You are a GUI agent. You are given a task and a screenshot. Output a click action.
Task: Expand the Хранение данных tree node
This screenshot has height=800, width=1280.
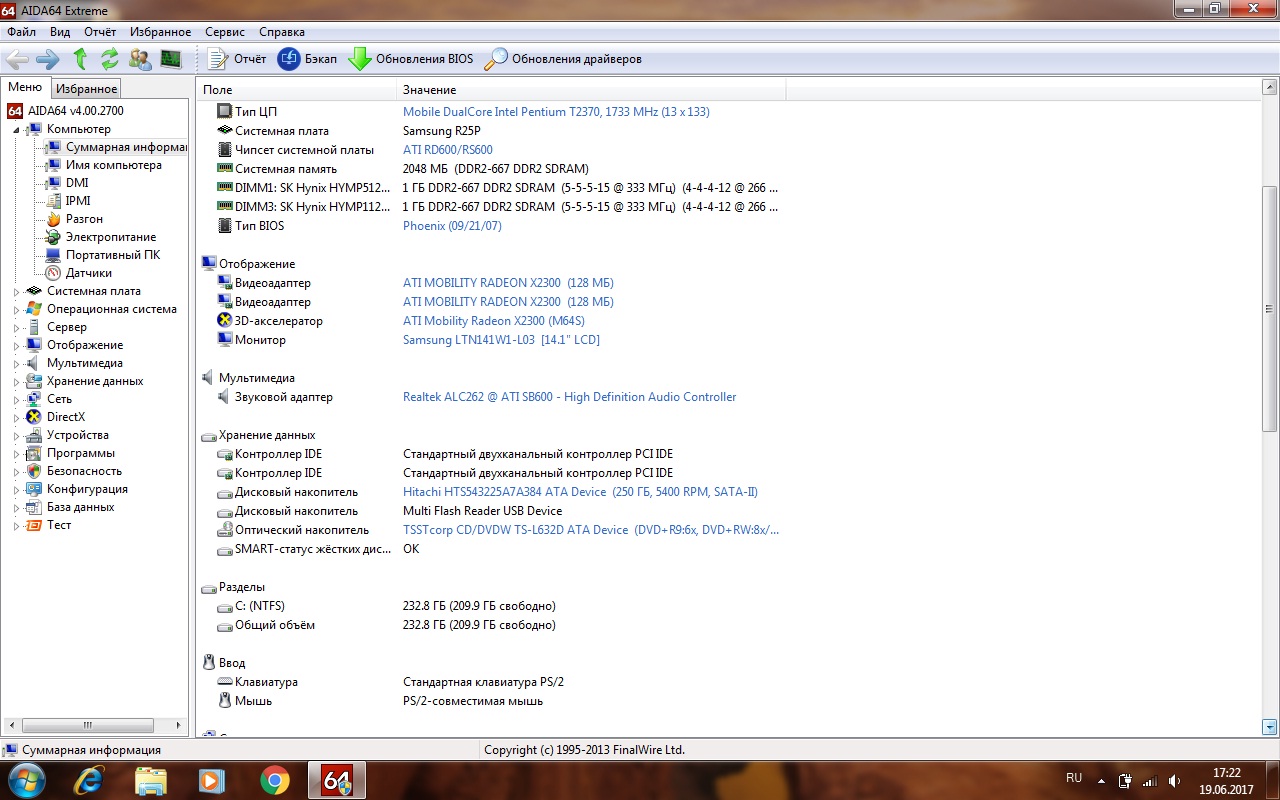[x=17, y=382]
